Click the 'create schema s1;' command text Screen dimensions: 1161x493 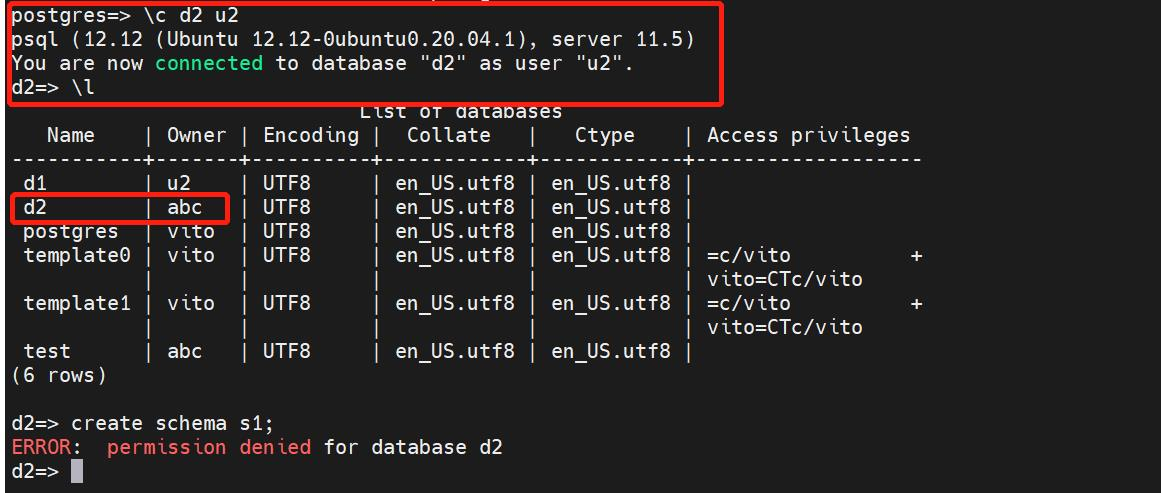click(173, 423)
